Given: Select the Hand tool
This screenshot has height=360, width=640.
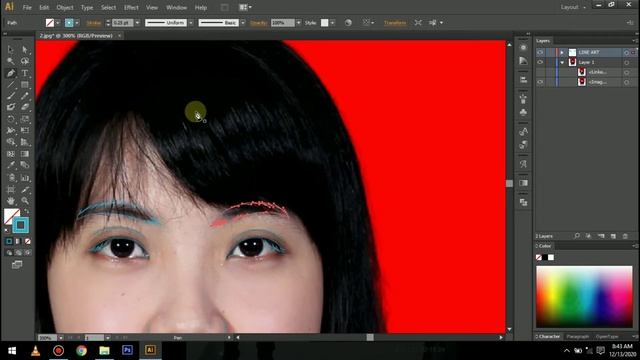Looking at the screenshot, I should pyautogui.click(x=11, y=201).
